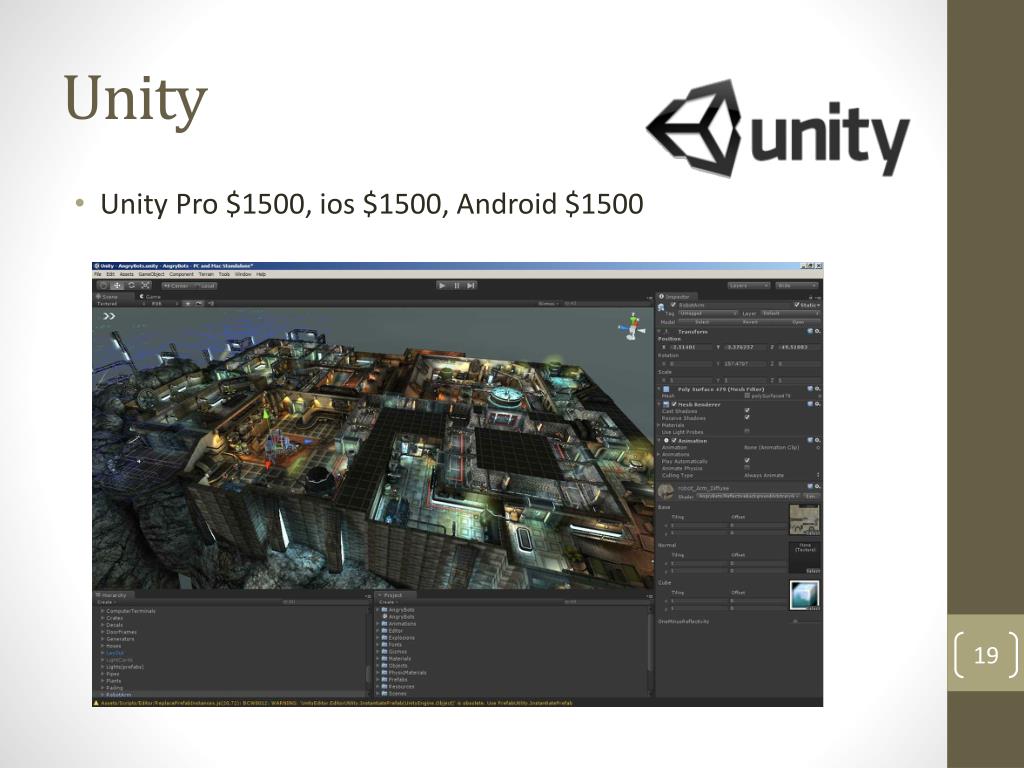
Task: Open the Edit menu
Action: tap(110, 274)
